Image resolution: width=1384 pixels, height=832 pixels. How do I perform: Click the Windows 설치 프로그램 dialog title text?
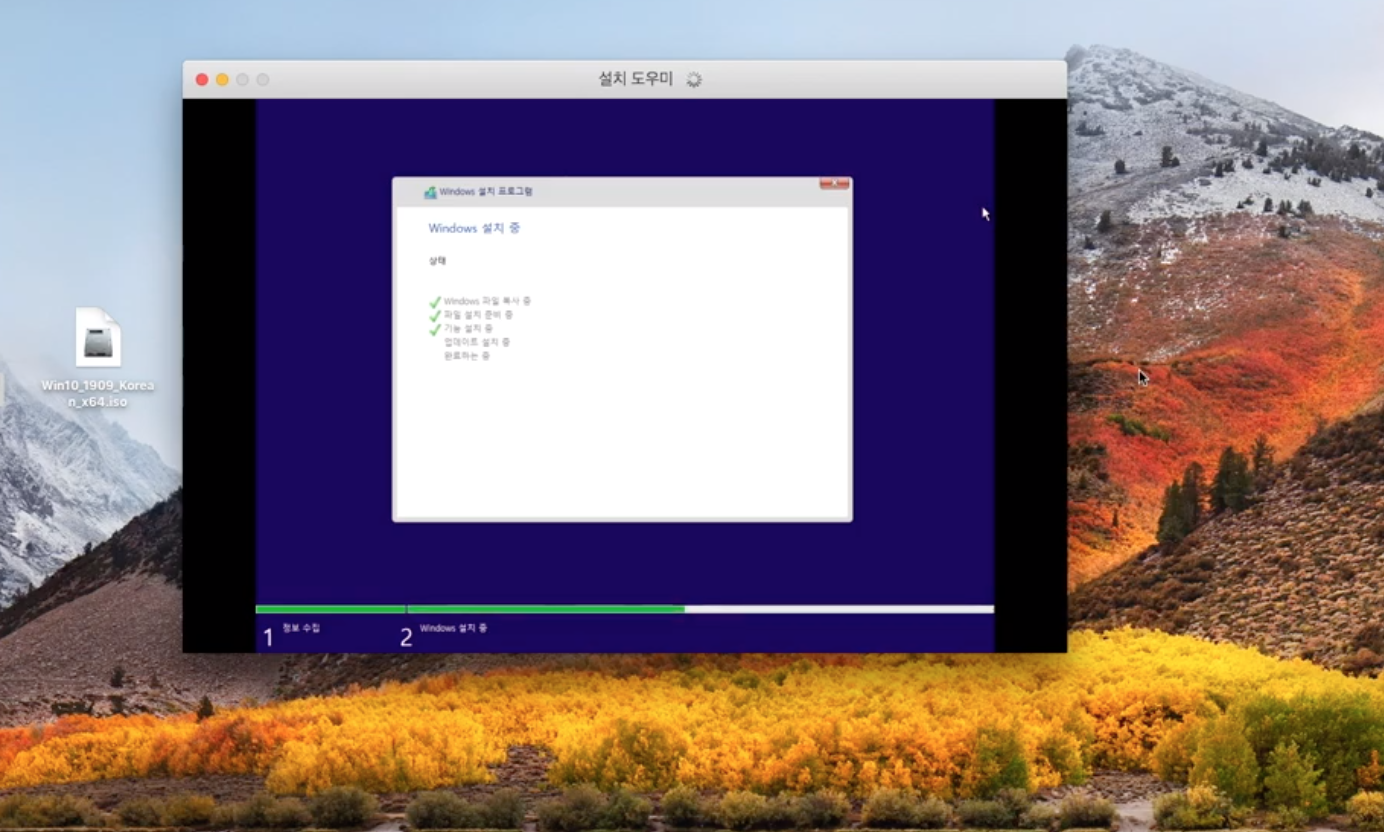pyautogui.click(x=486, y=192)
